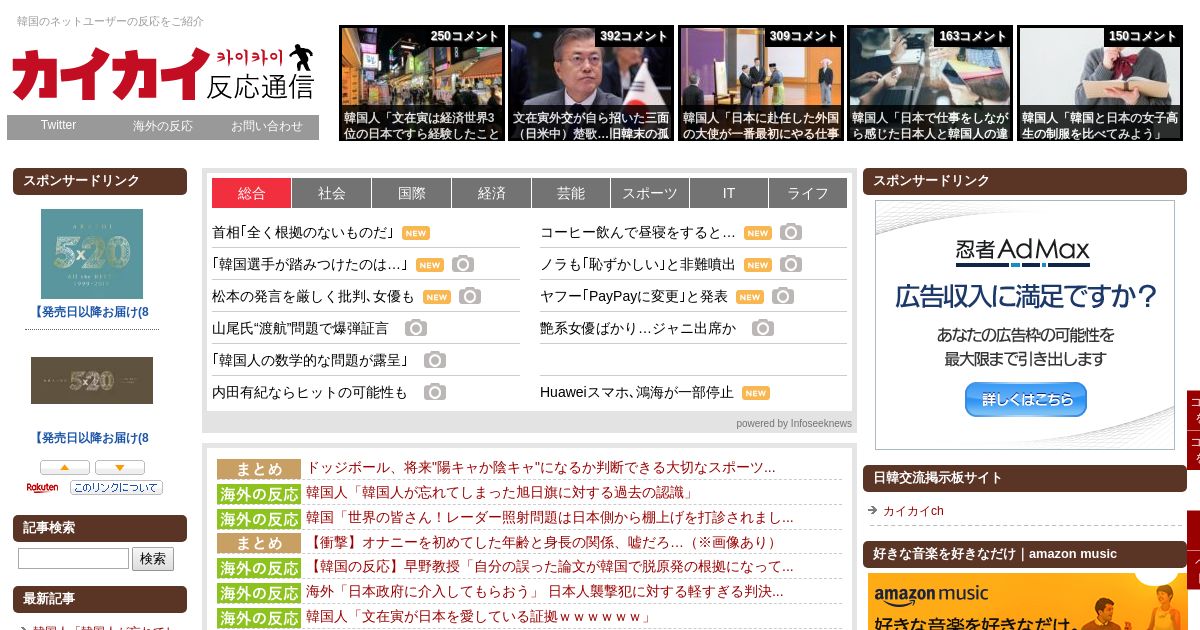The height and width of the screenshot is (630, 1200).
Task: Click the 詳しくはこちら ad button
Action: (x=1025, y=399)
